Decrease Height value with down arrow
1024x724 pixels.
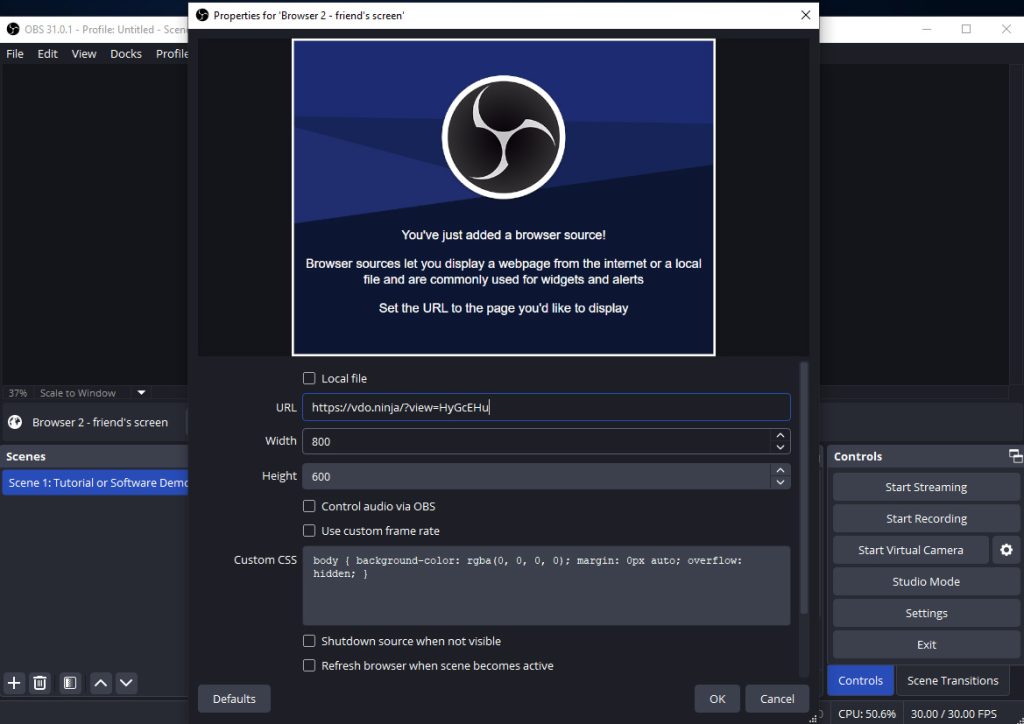pyautogui.click(x=780, y=482)
